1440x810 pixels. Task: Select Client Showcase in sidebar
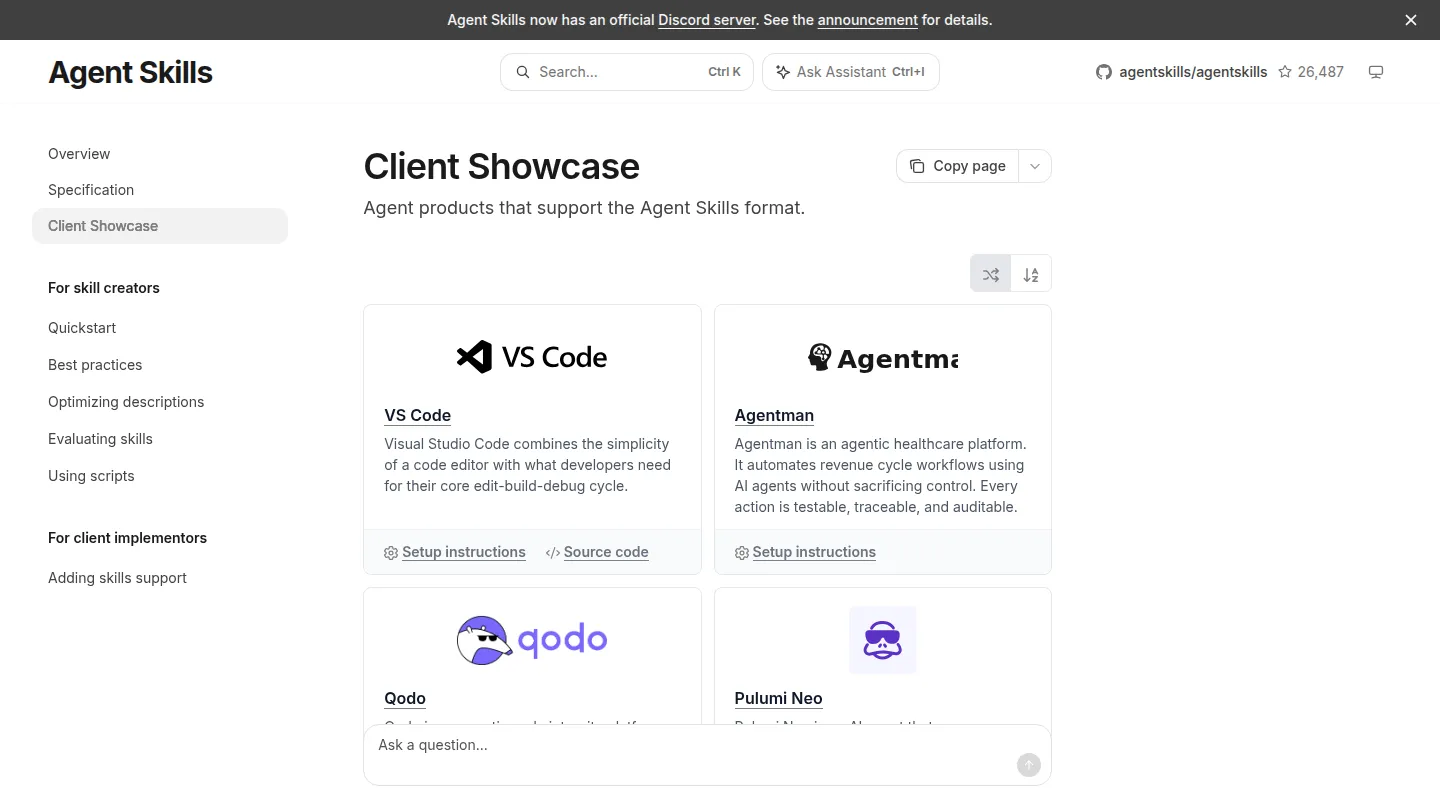pos(160,226)
